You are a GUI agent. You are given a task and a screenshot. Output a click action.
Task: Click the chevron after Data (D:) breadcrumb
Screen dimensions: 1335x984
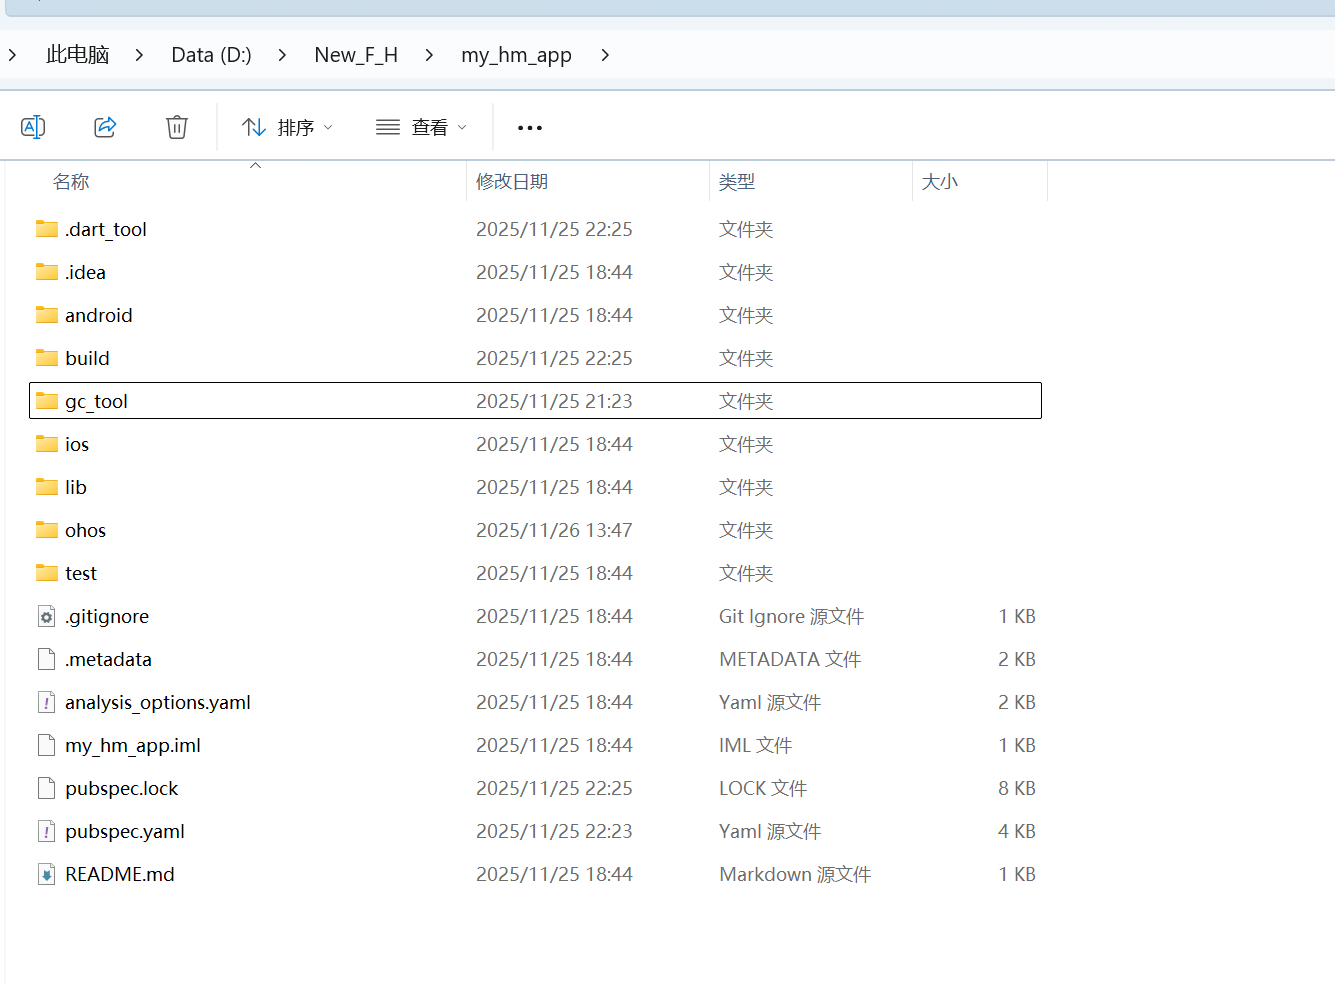click(281, 55)
